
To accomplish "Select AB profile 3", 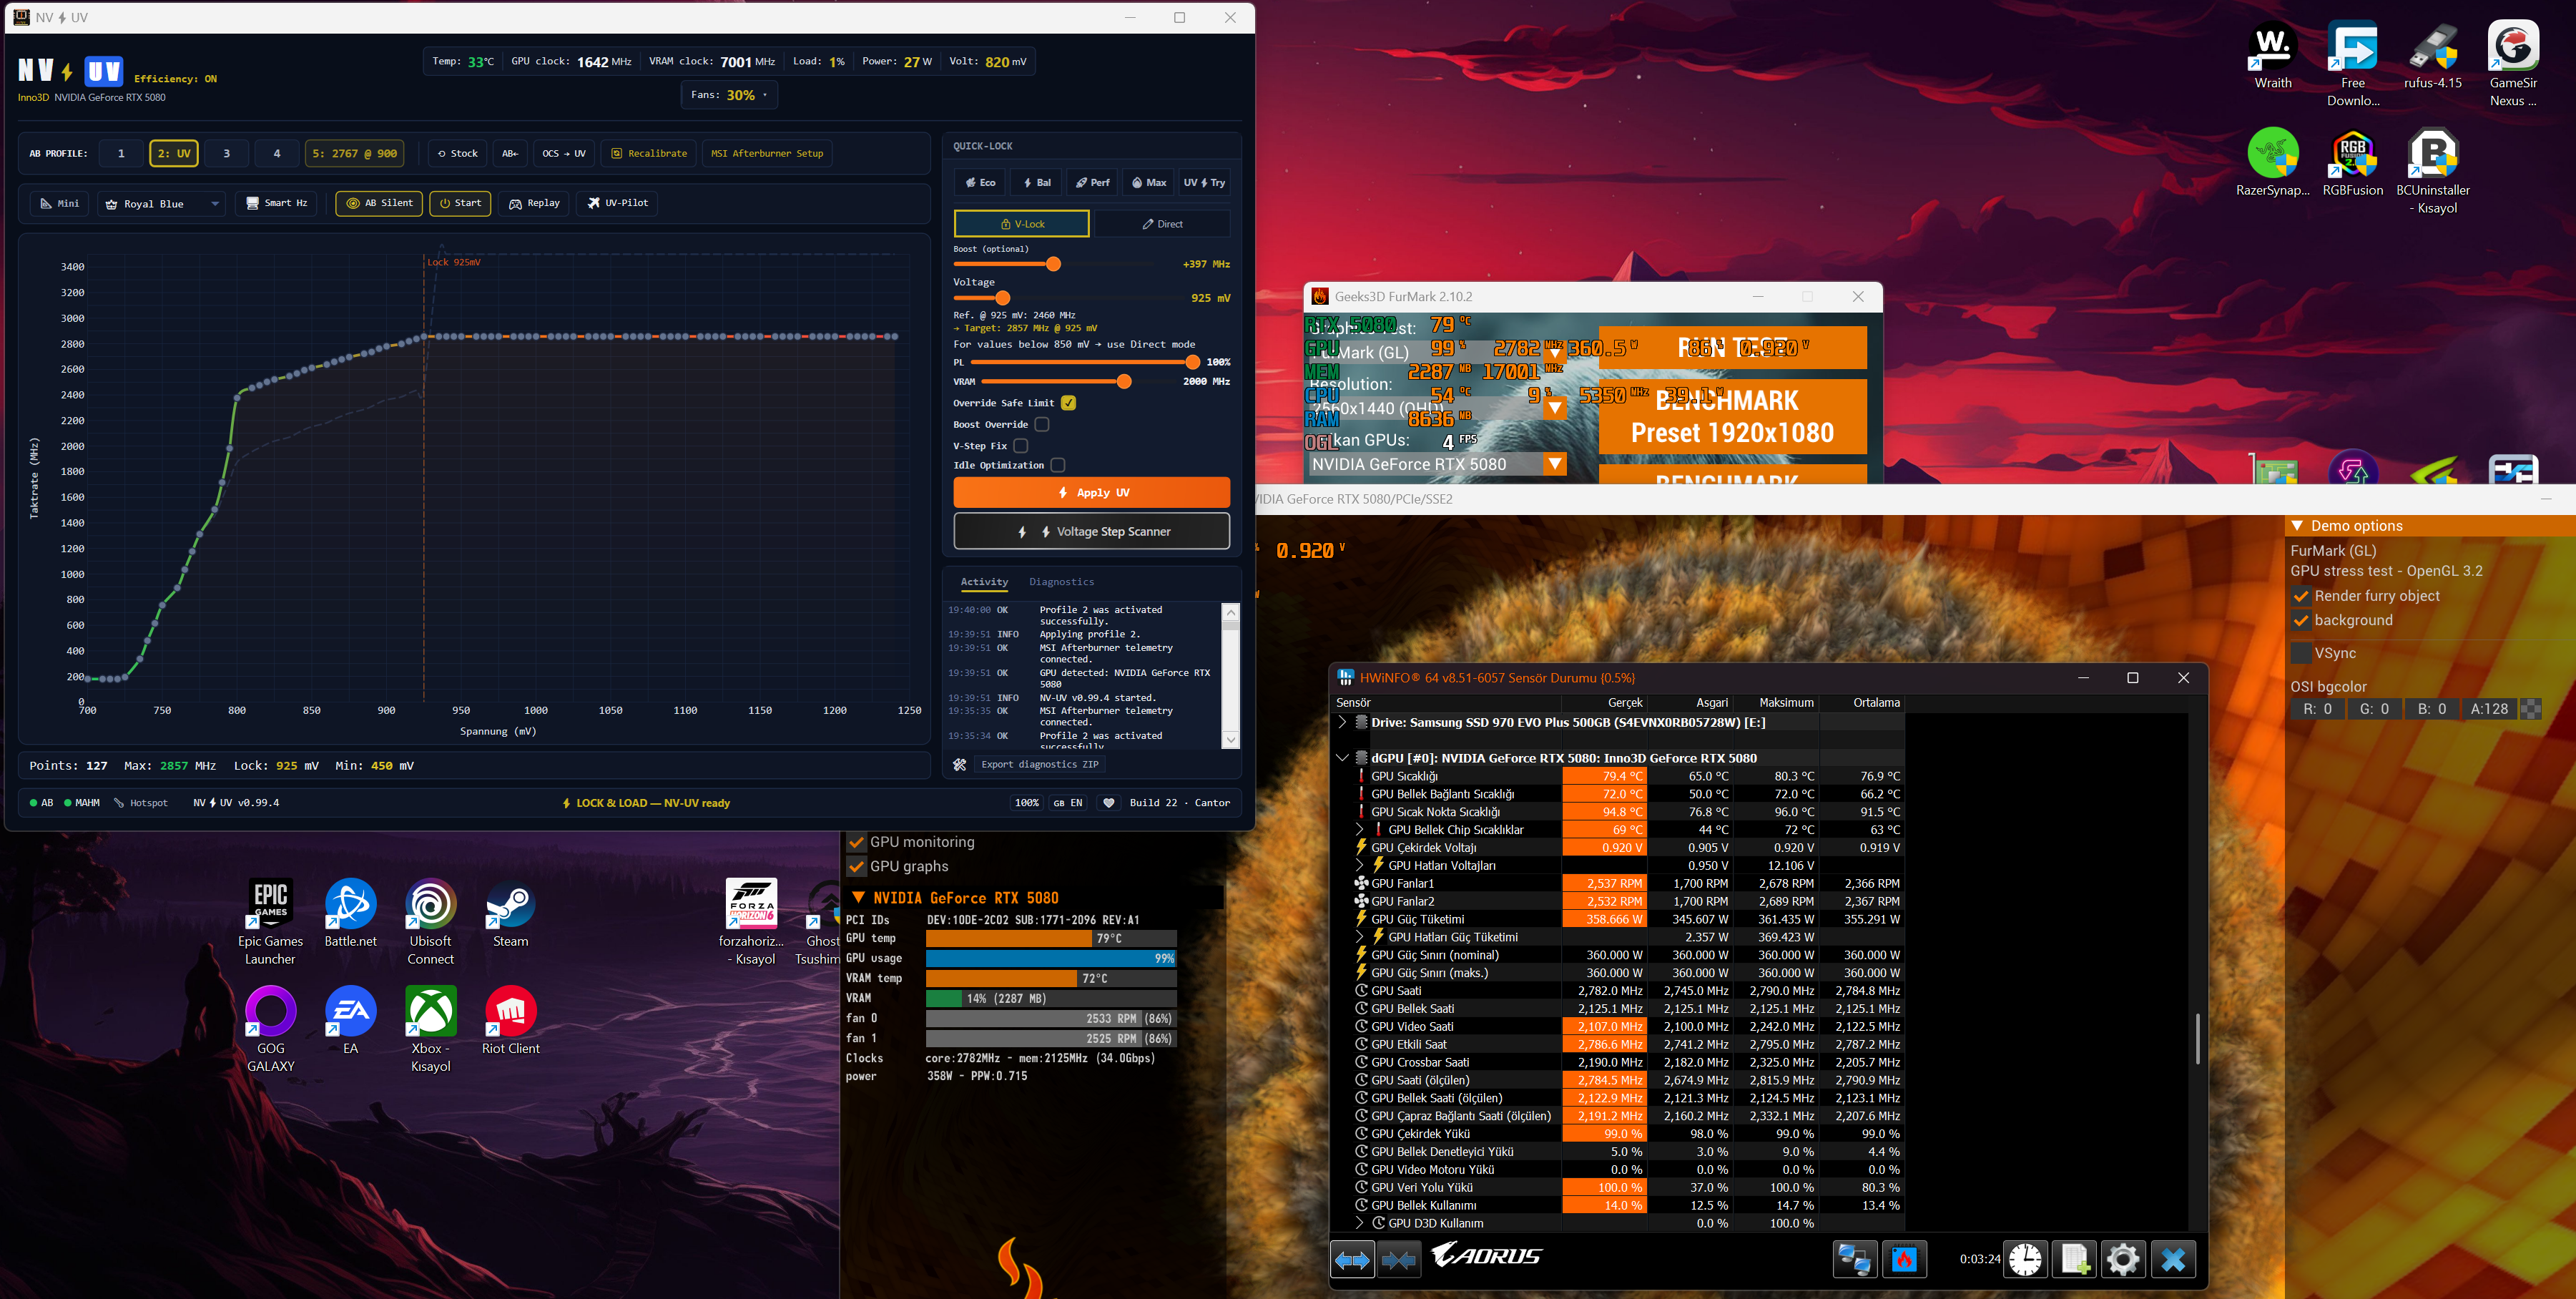I will (227, 154).
